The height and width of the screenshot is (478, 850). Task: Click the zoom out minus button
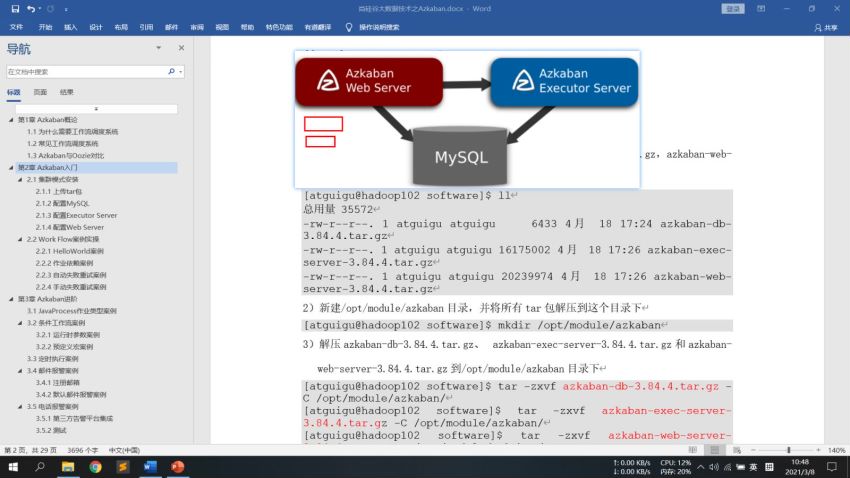[x=753, y=450]
